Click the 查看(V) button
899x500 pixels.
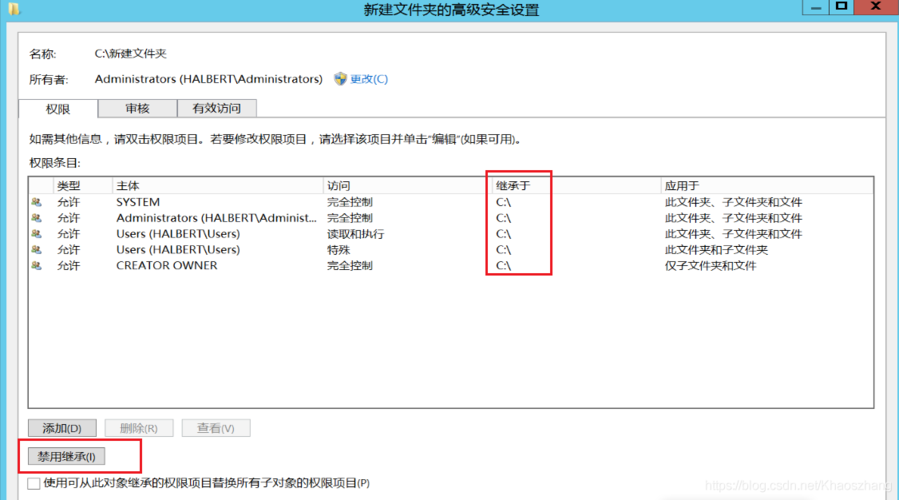[216, 428]
